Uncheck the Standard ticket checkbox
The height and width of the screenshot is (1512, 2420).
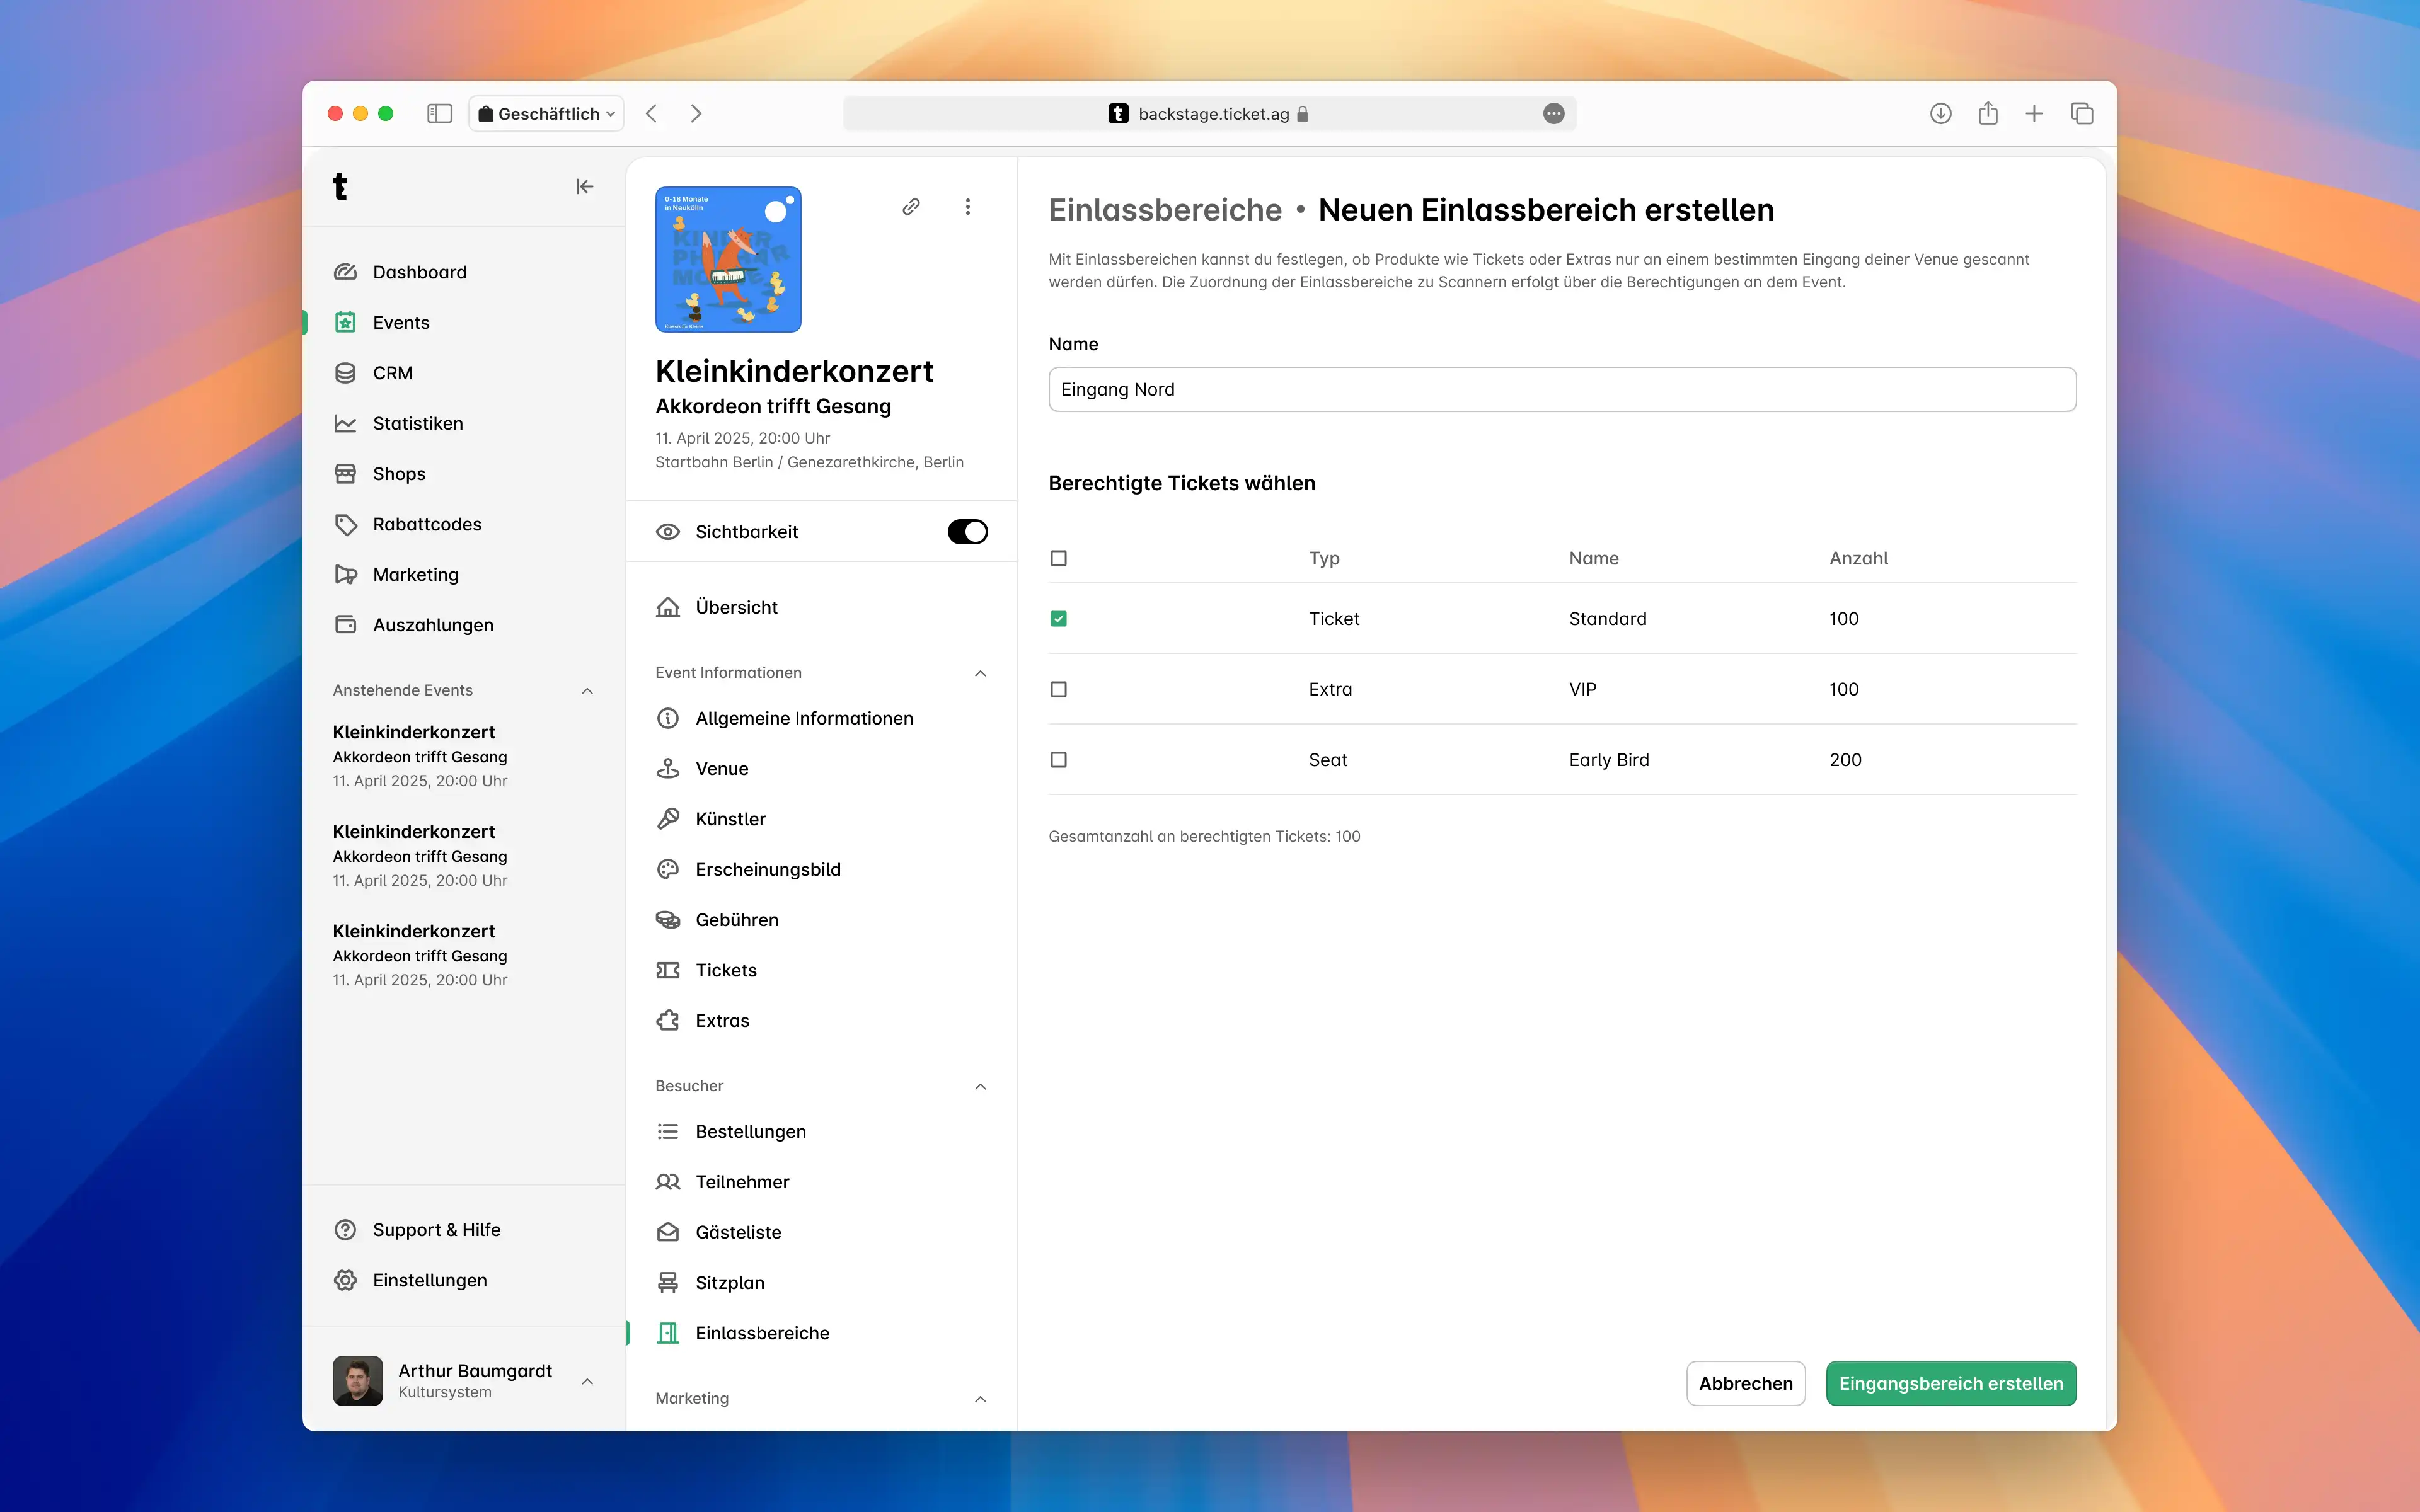pos(1058,619)
